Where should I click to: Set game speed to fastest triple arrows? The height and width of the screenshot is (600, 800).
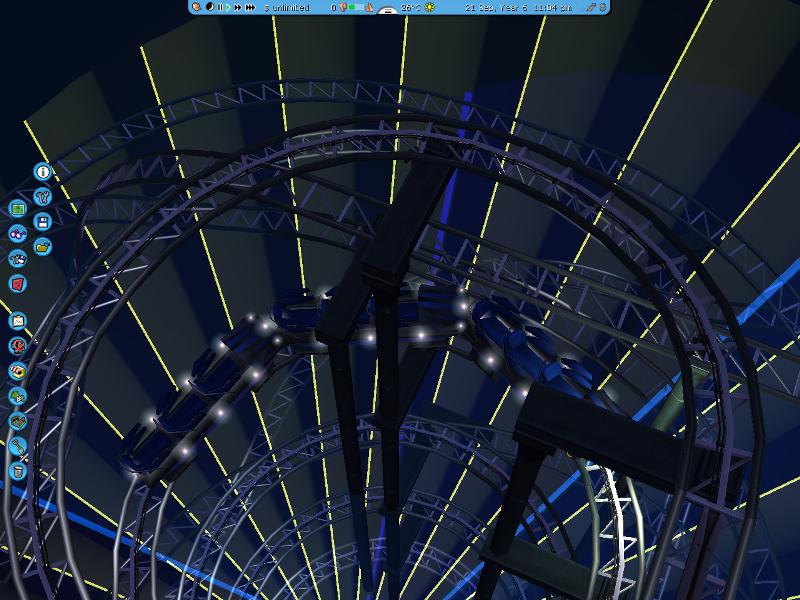[250, 8]
